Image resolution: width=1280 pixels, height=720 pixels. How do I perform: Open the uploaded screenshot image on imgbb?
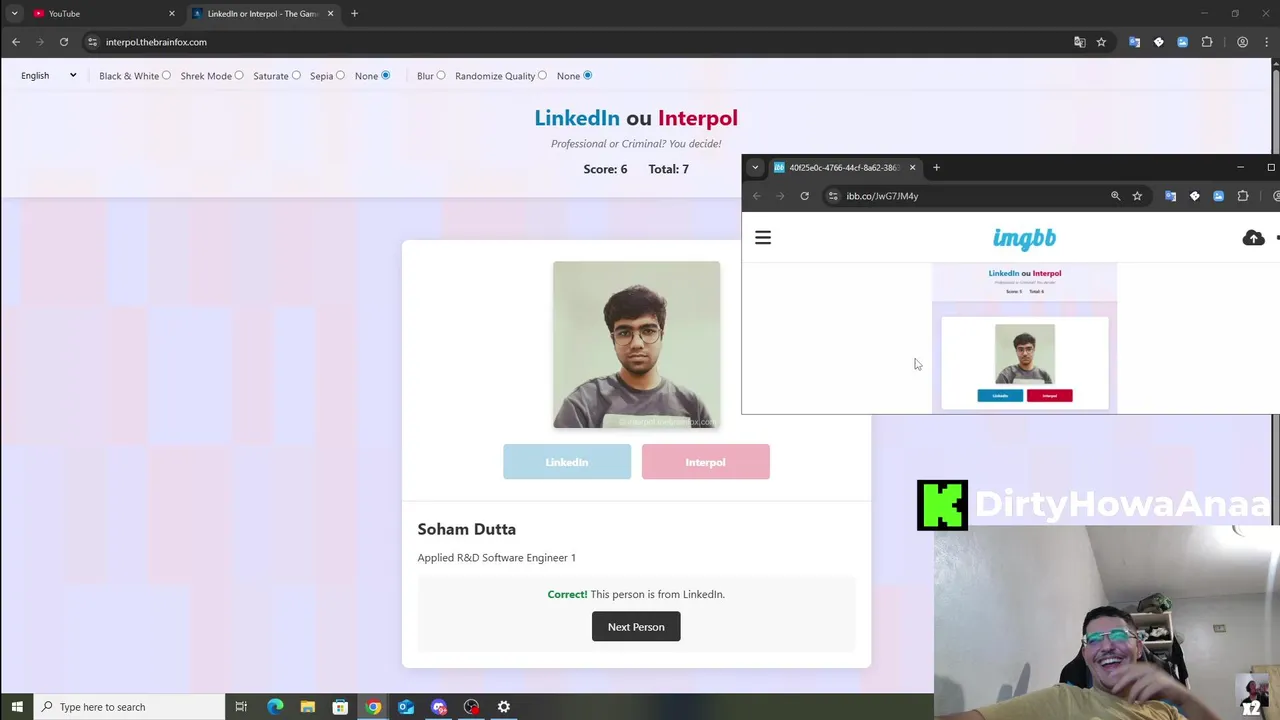click(x=1024, y=338)
